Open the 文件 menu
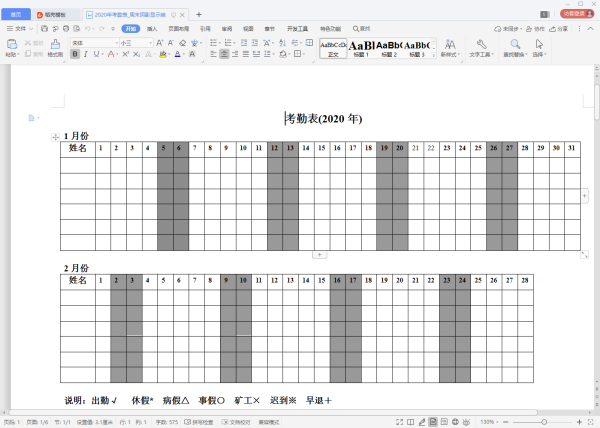Screen dimensions: 600x428 click(x=20, y=29)
